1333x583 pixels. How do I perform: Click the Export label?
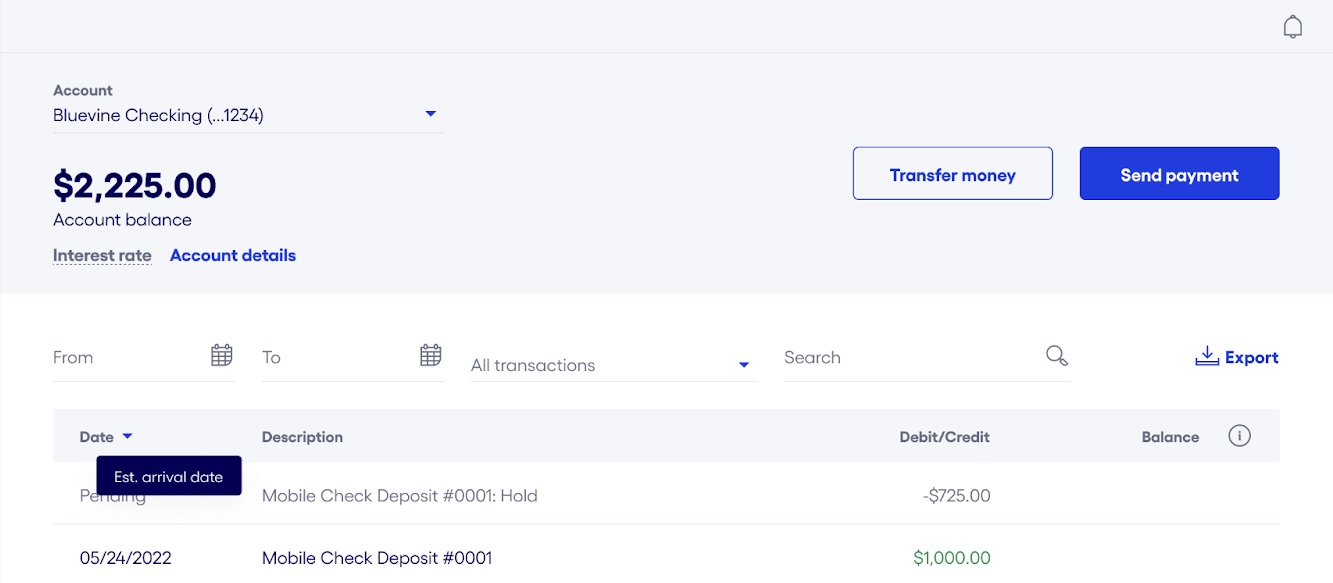click(x=1251, y=357)
